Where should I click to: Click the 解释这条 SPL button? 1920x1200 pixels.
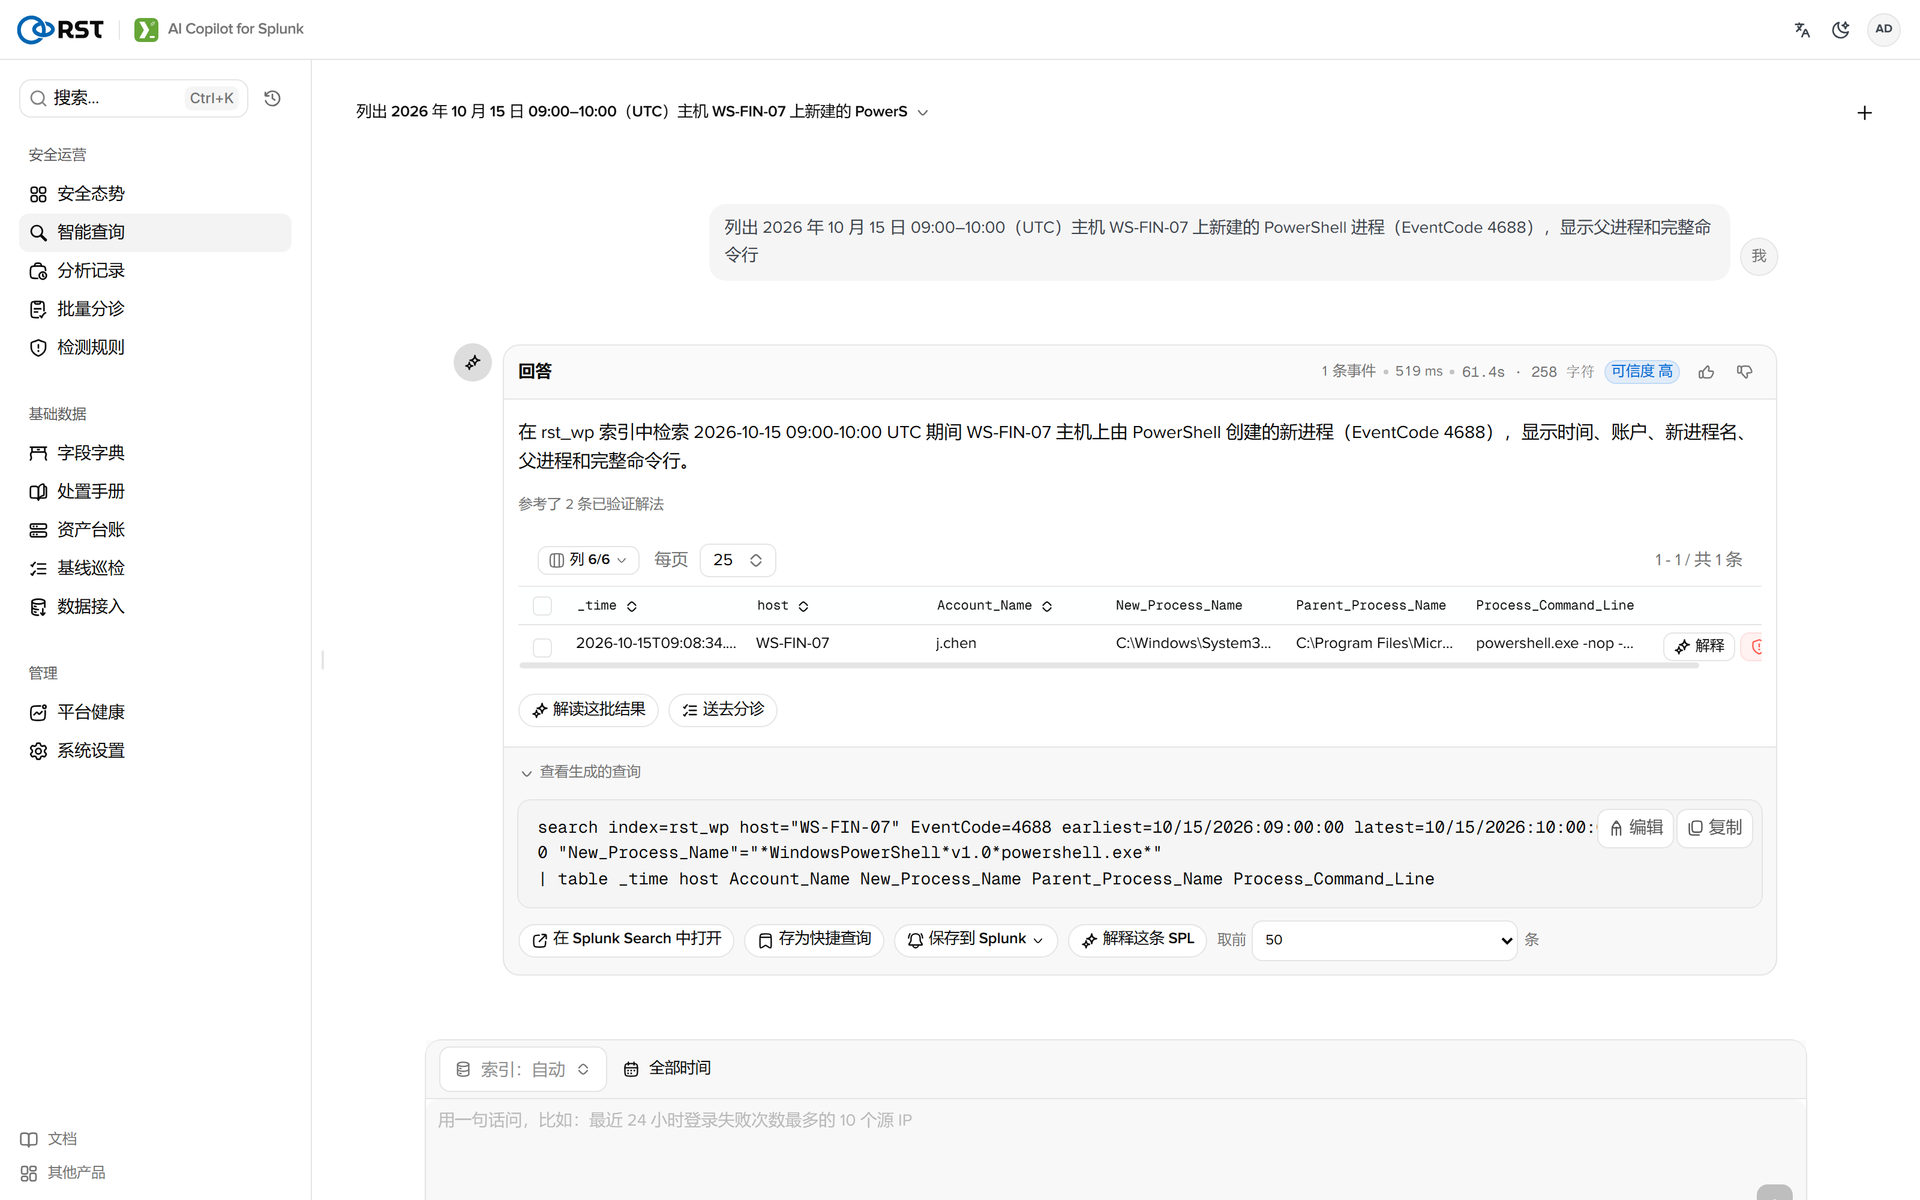point(1137,940)
